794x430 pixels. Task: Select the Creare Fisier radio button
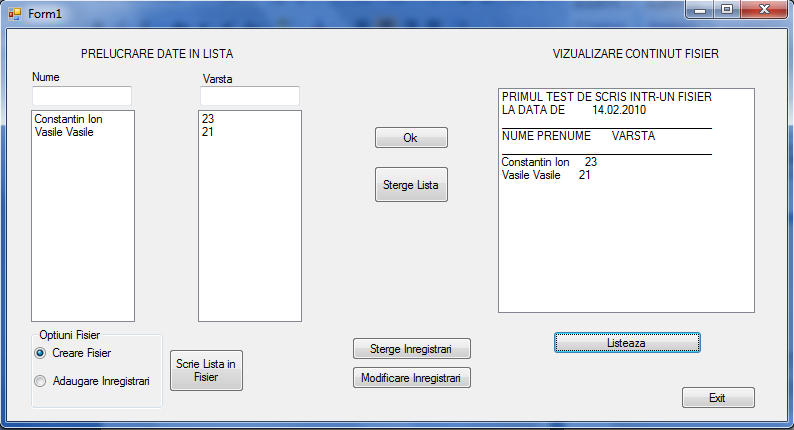coord(40,353)
